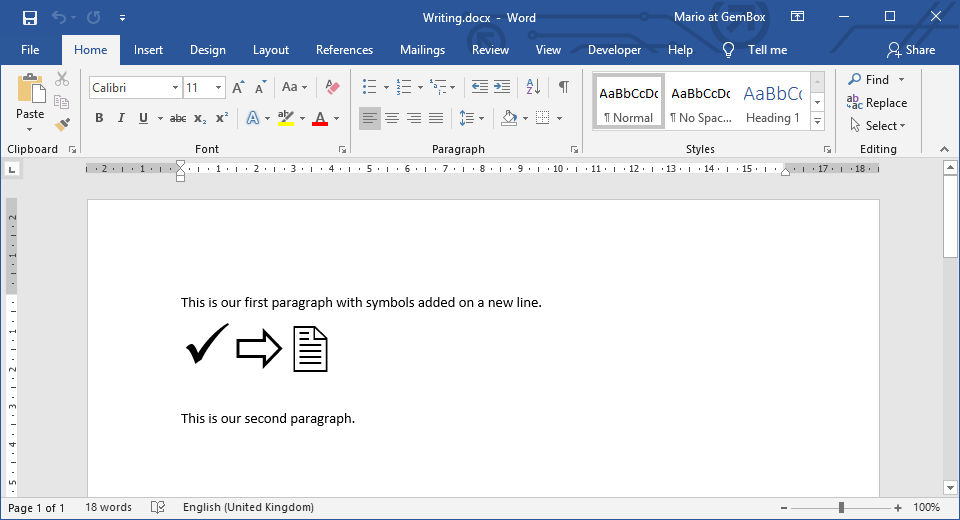This screenshot has width=960, height=520.
Task: Click the Replace button
Action: 877,103
